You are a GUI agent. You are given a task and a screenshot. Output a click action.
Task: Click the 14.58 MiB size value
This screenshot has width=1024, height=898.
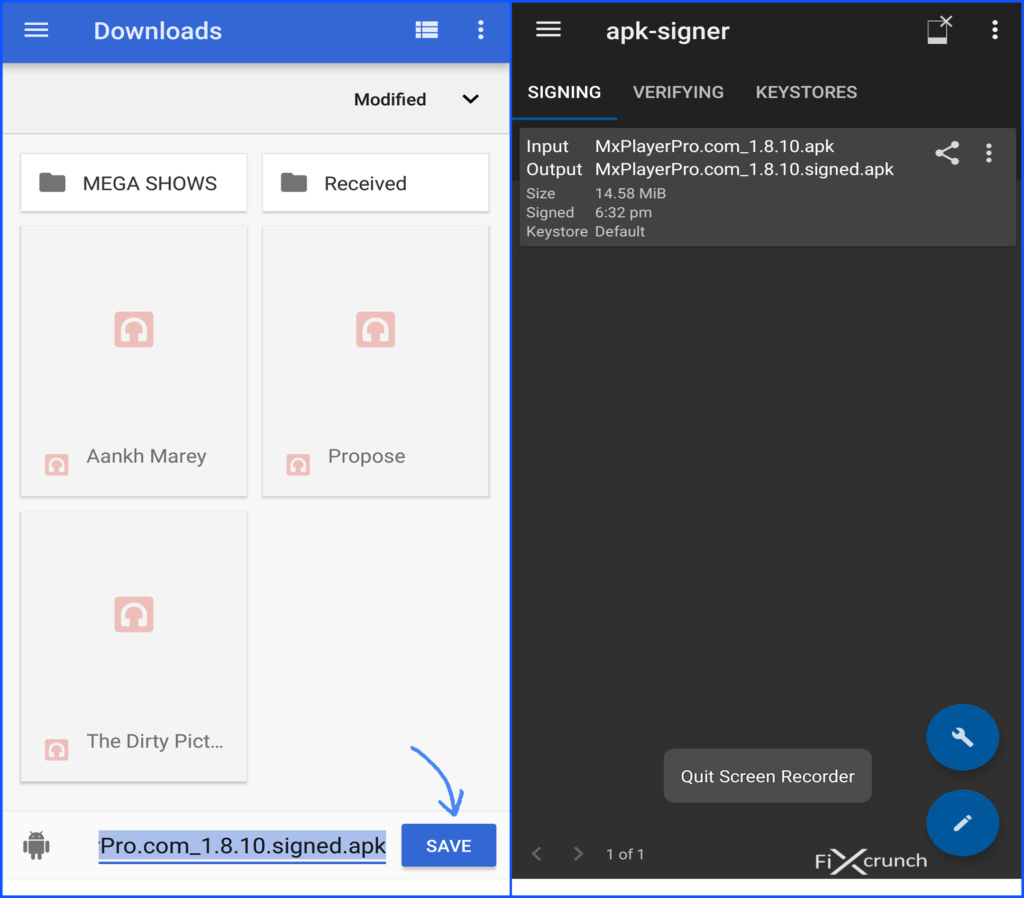tap(630, 193)
